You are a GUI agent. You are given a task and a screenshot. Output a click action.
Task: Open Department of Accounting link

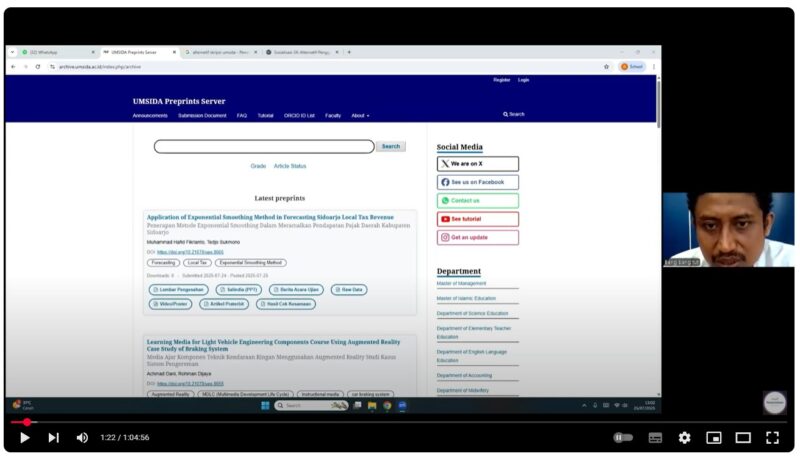pos(464,375)
